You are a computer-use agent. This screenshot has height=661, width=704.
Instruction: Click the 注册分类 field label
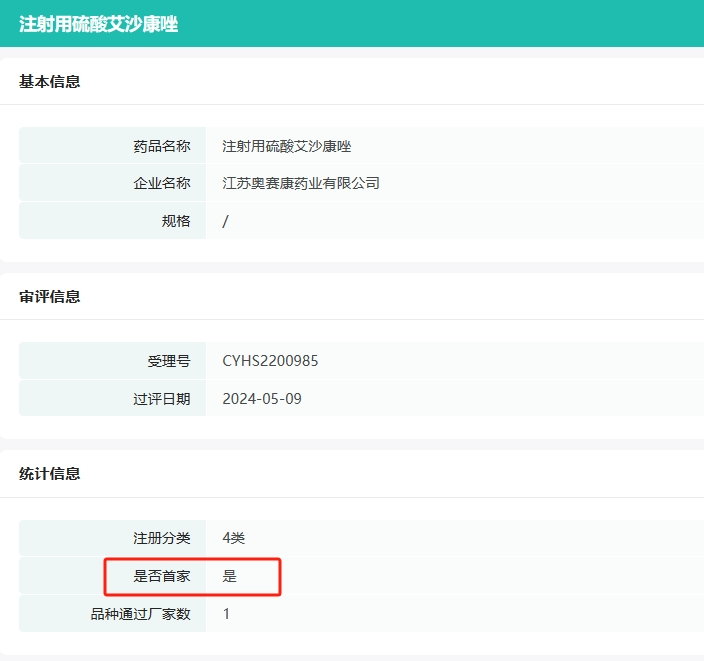161,538
